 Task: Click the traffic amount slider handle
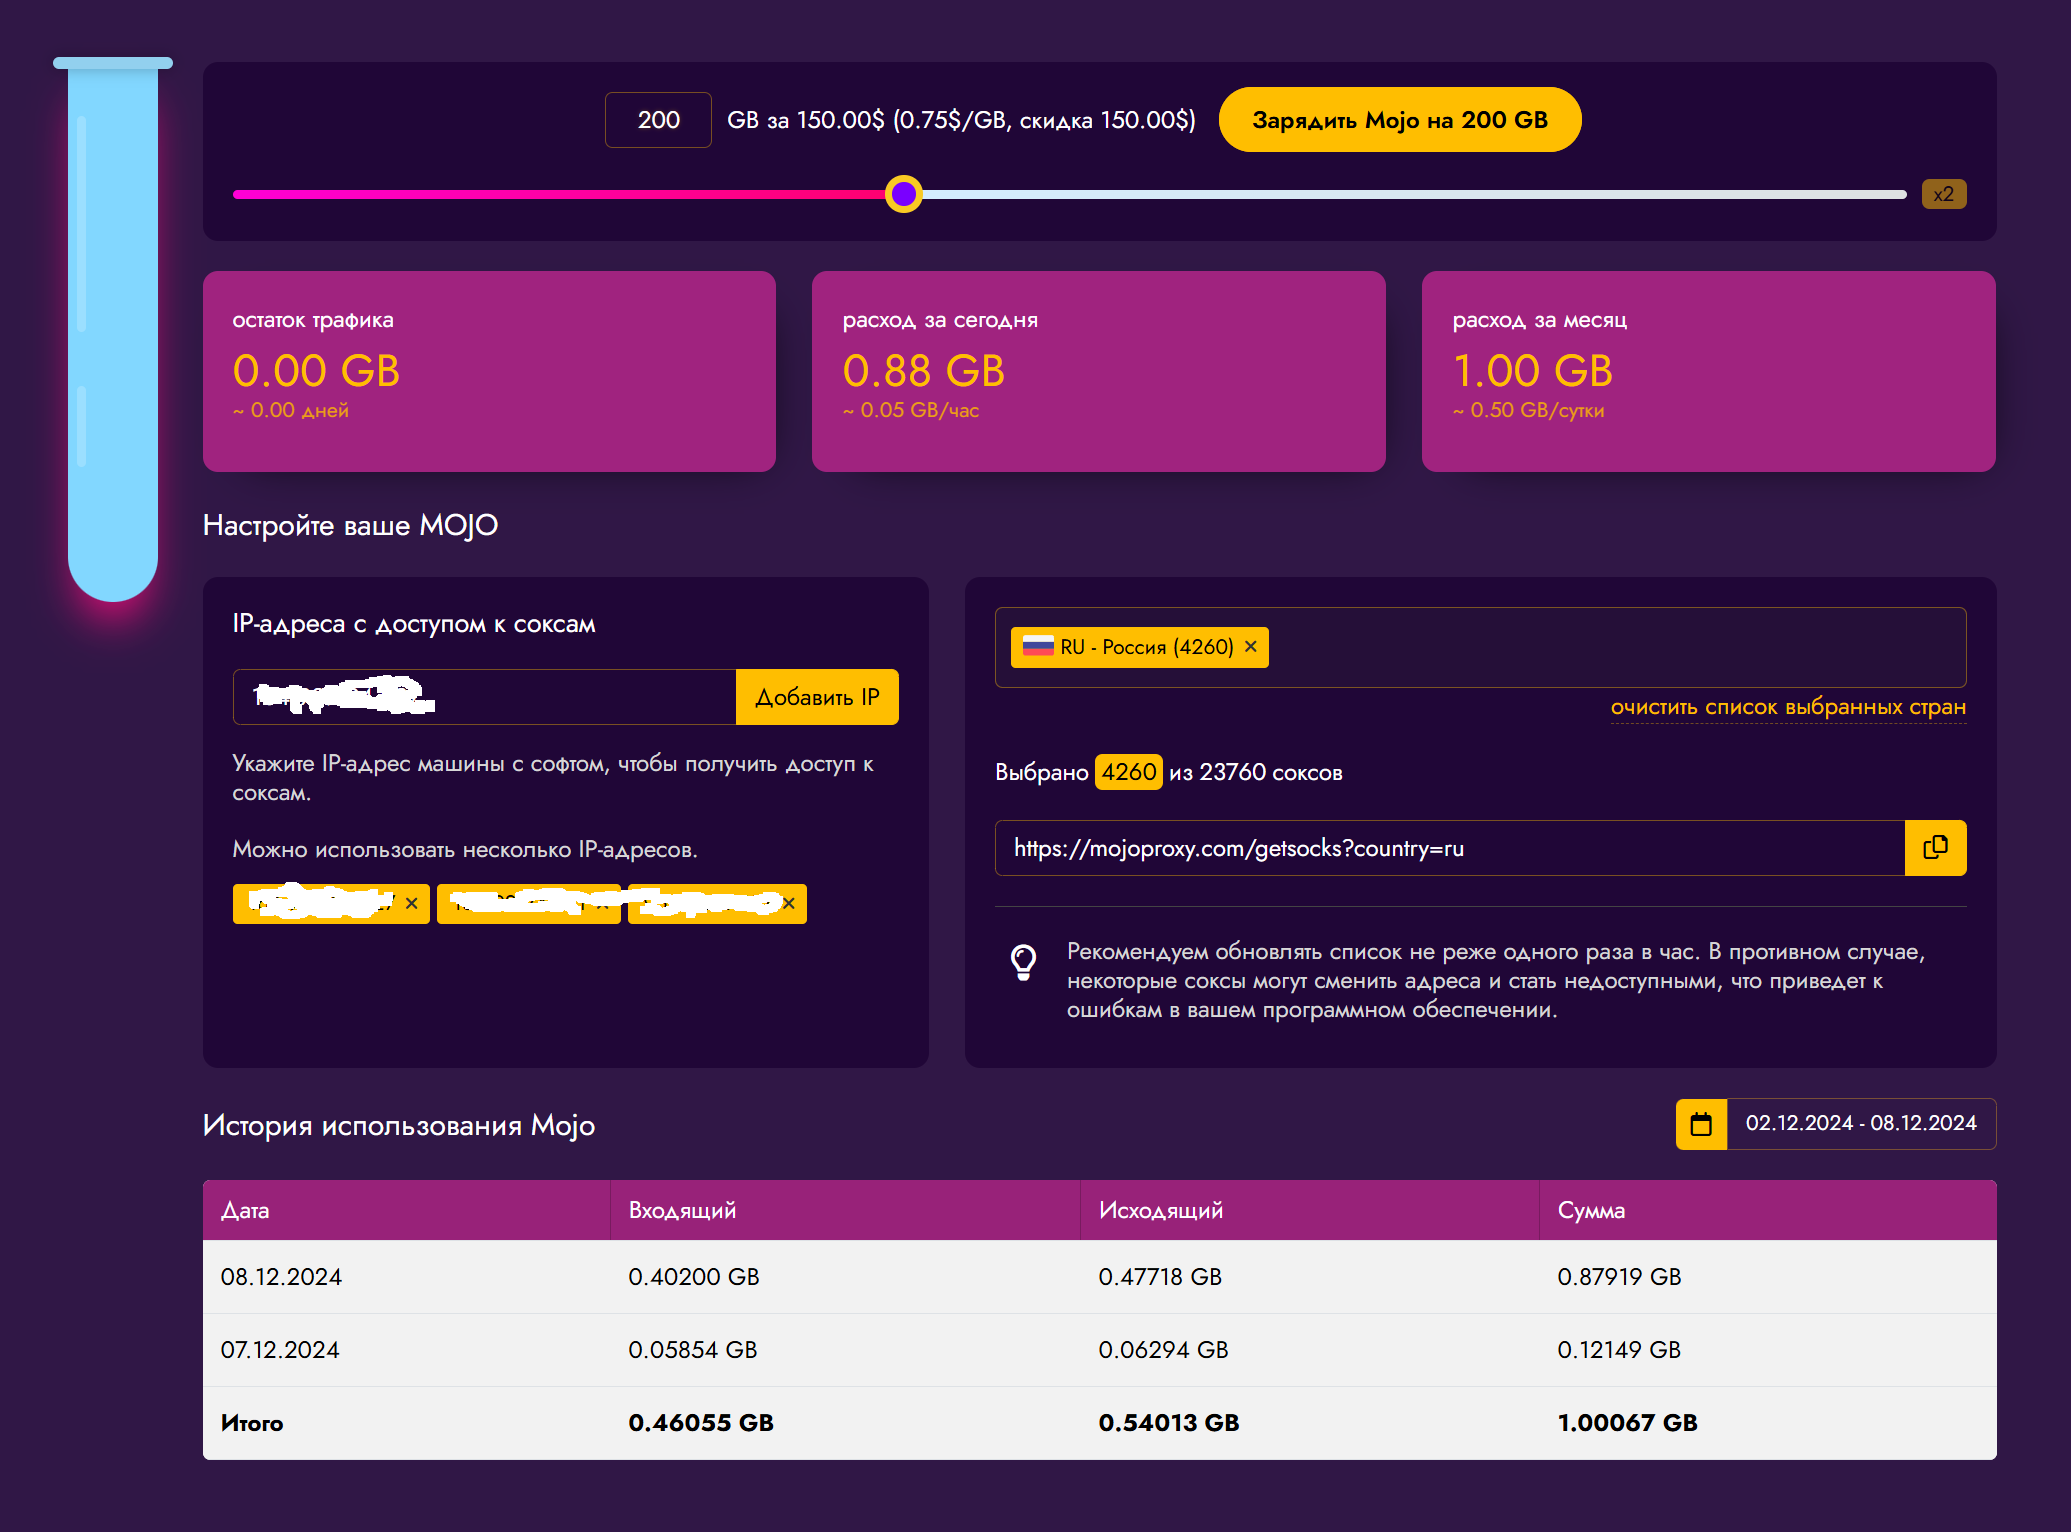[x=904, y=194]
